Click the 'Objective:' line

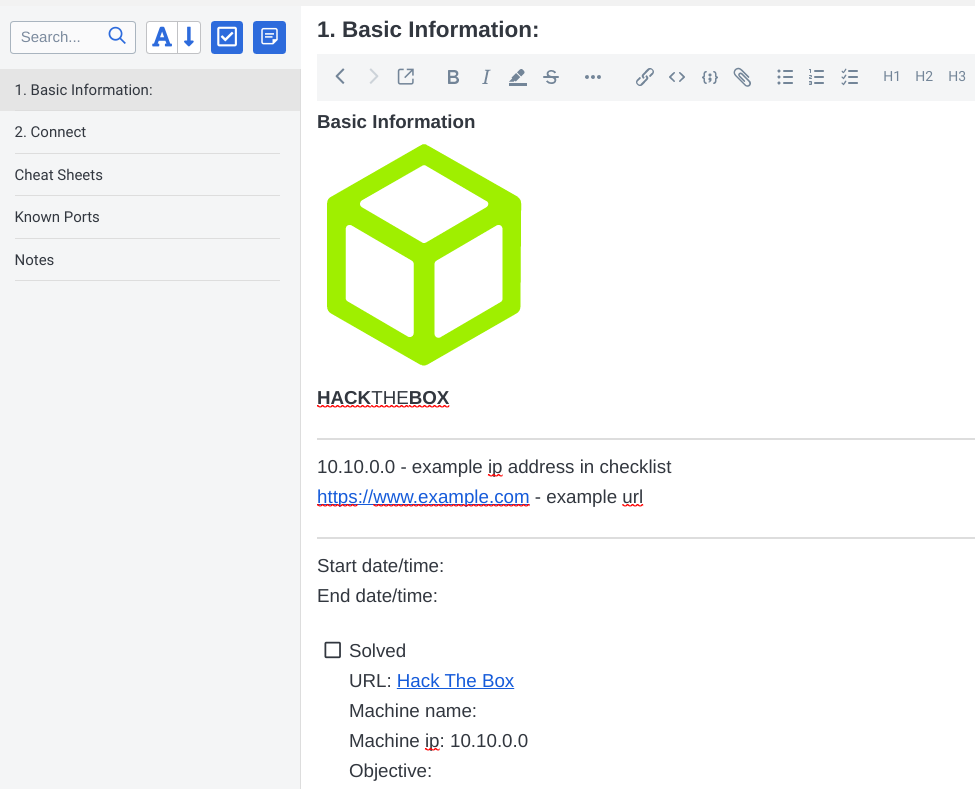click(390, 771)
